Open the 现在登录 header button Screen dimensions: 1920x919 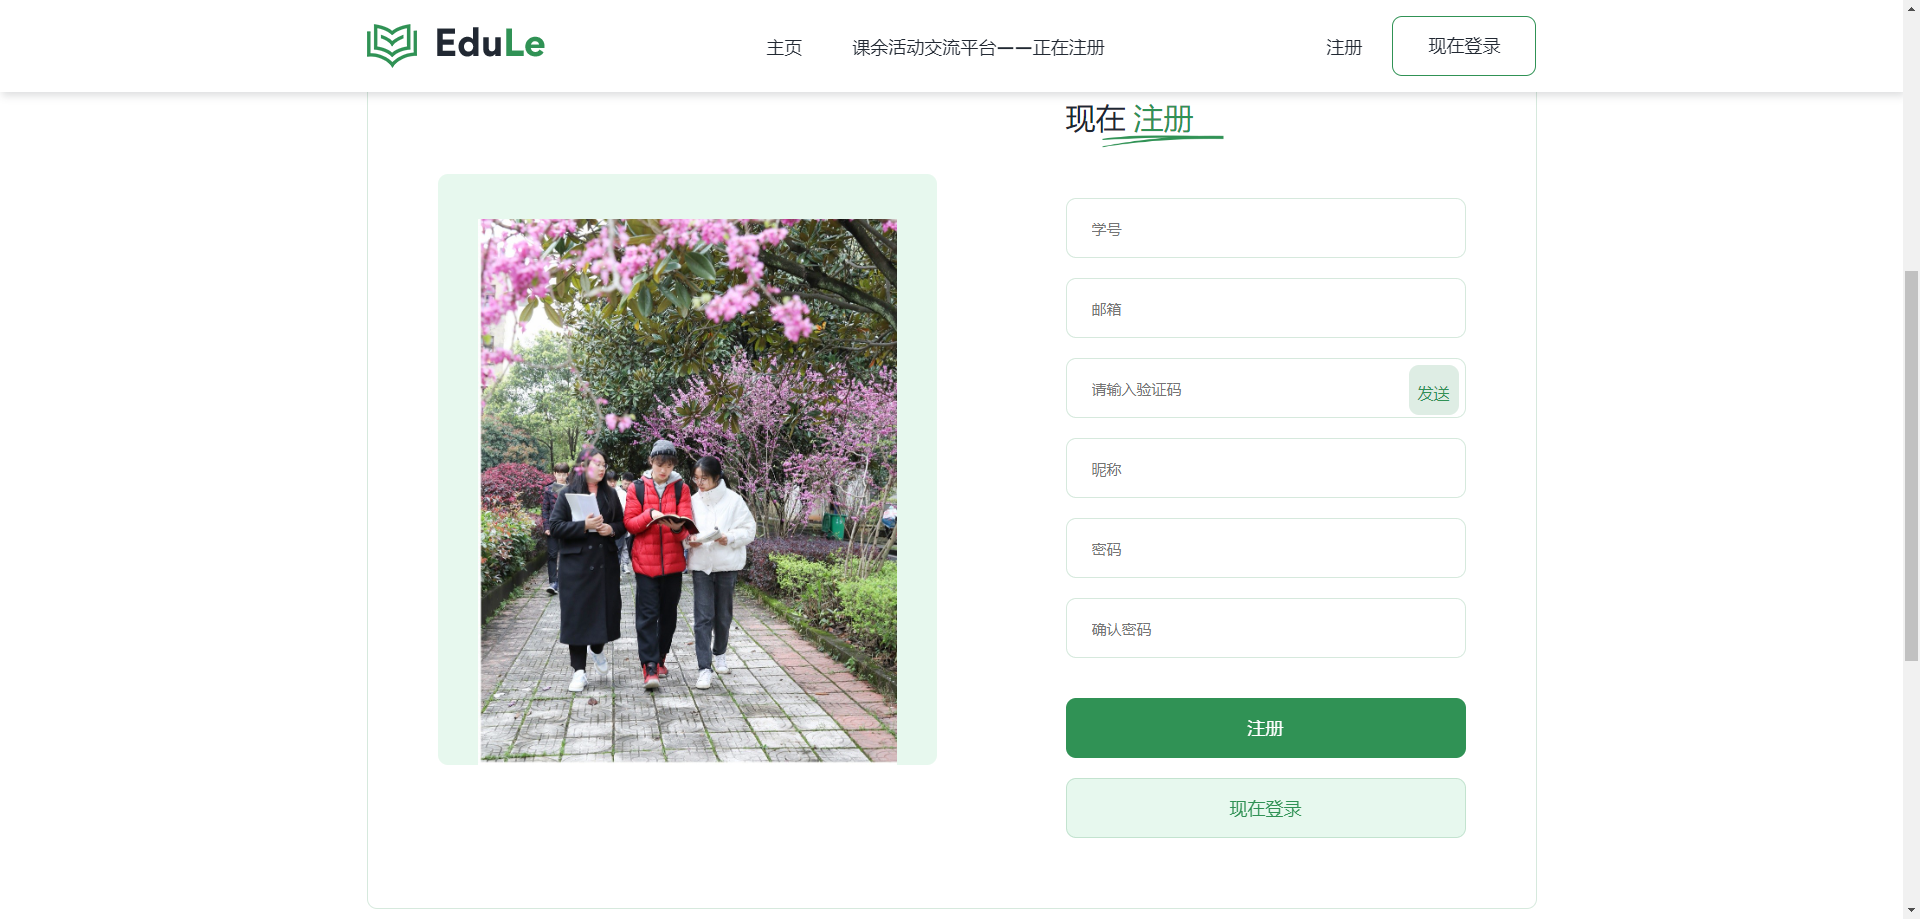[x=1464, y=46]
